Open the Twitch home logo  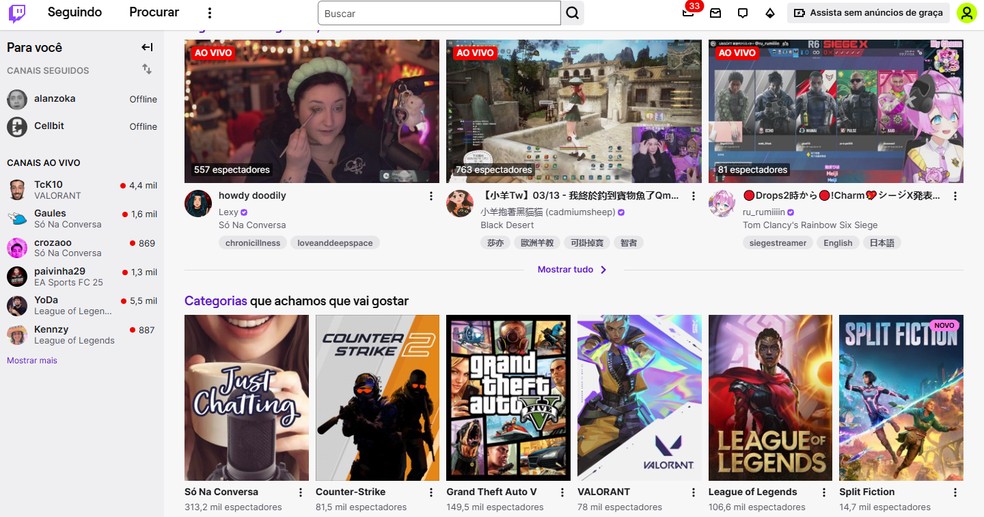[17, 13]
